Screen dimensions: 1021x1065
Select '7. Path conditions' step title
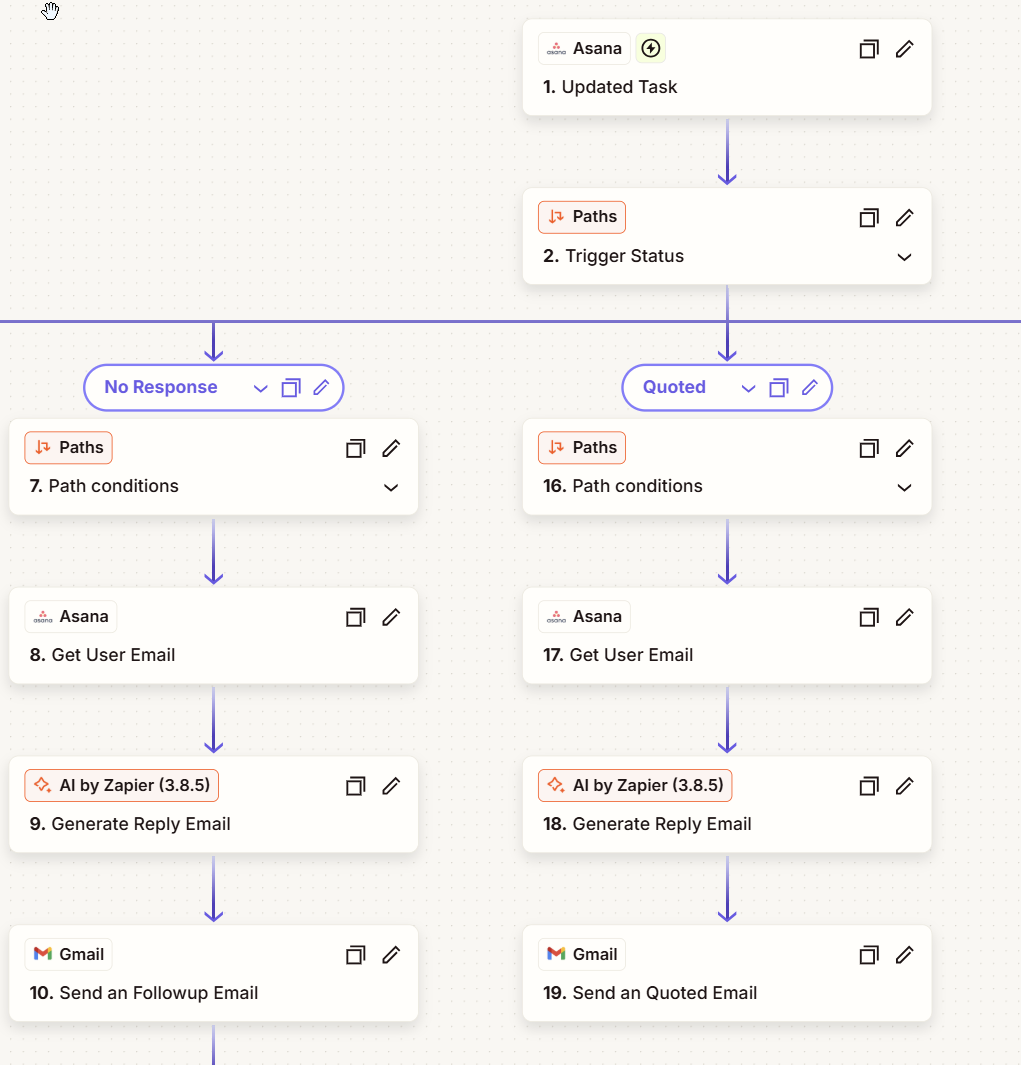click(x=104, y=486)
